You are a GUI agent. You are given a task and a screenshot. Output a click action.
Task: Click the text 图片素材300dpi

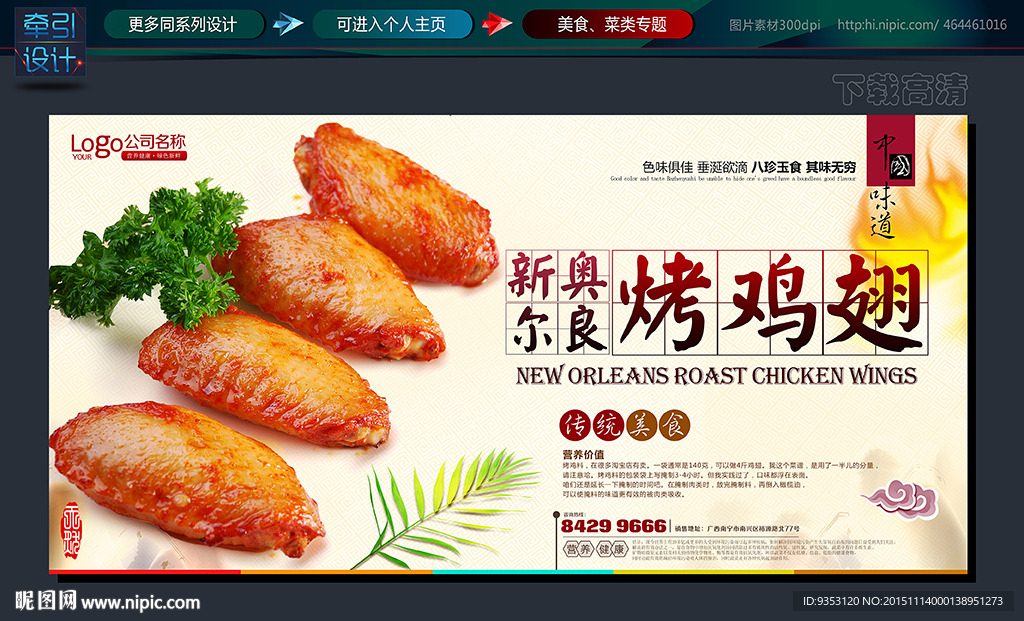click(775, 25)
